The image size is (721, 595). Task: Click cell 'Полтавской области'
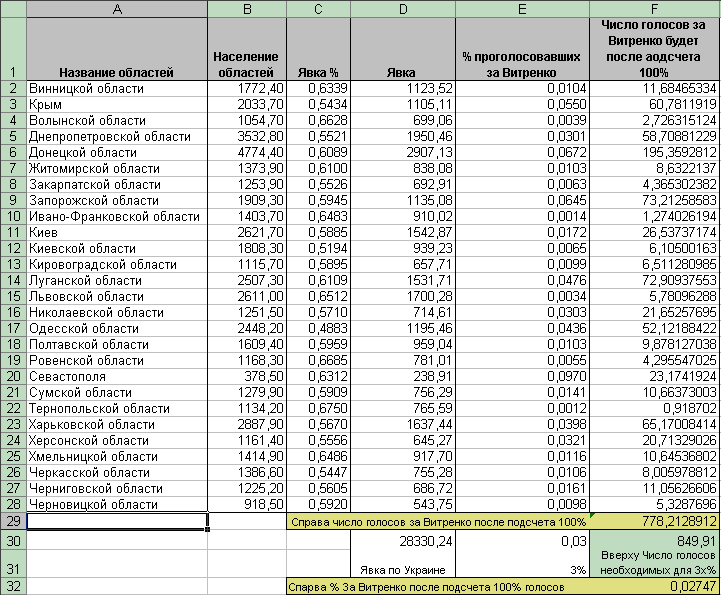[x=117, y=344]
